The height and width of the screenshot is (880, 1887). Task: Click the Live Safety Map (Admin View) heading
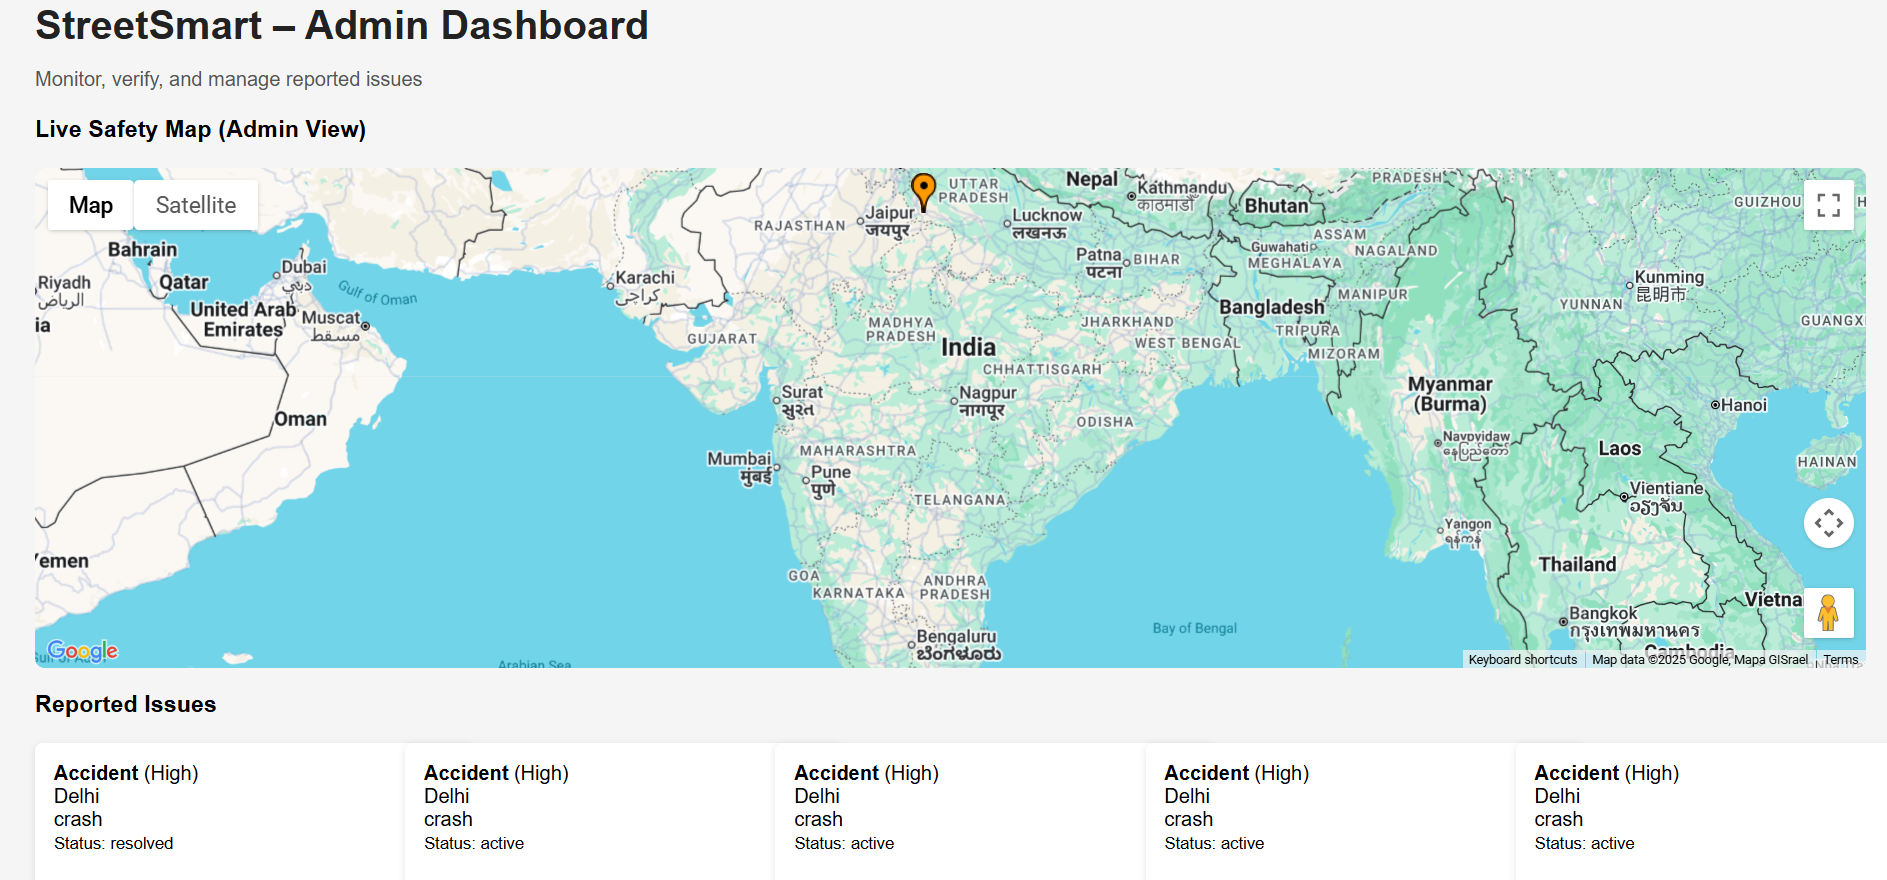click(201, 129)
